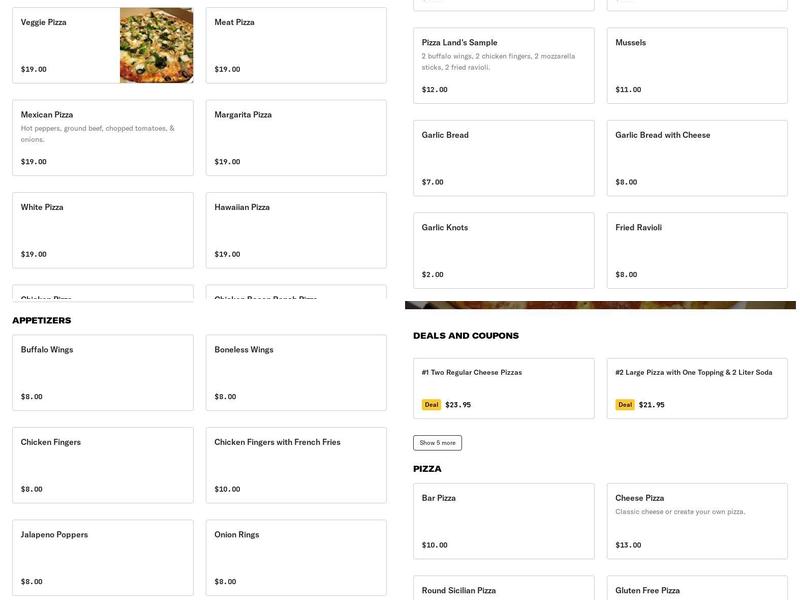Open the Bar Pizza listing
This screenshot has height=600, width=800.
pyautogui.click(x=505, y=520)
